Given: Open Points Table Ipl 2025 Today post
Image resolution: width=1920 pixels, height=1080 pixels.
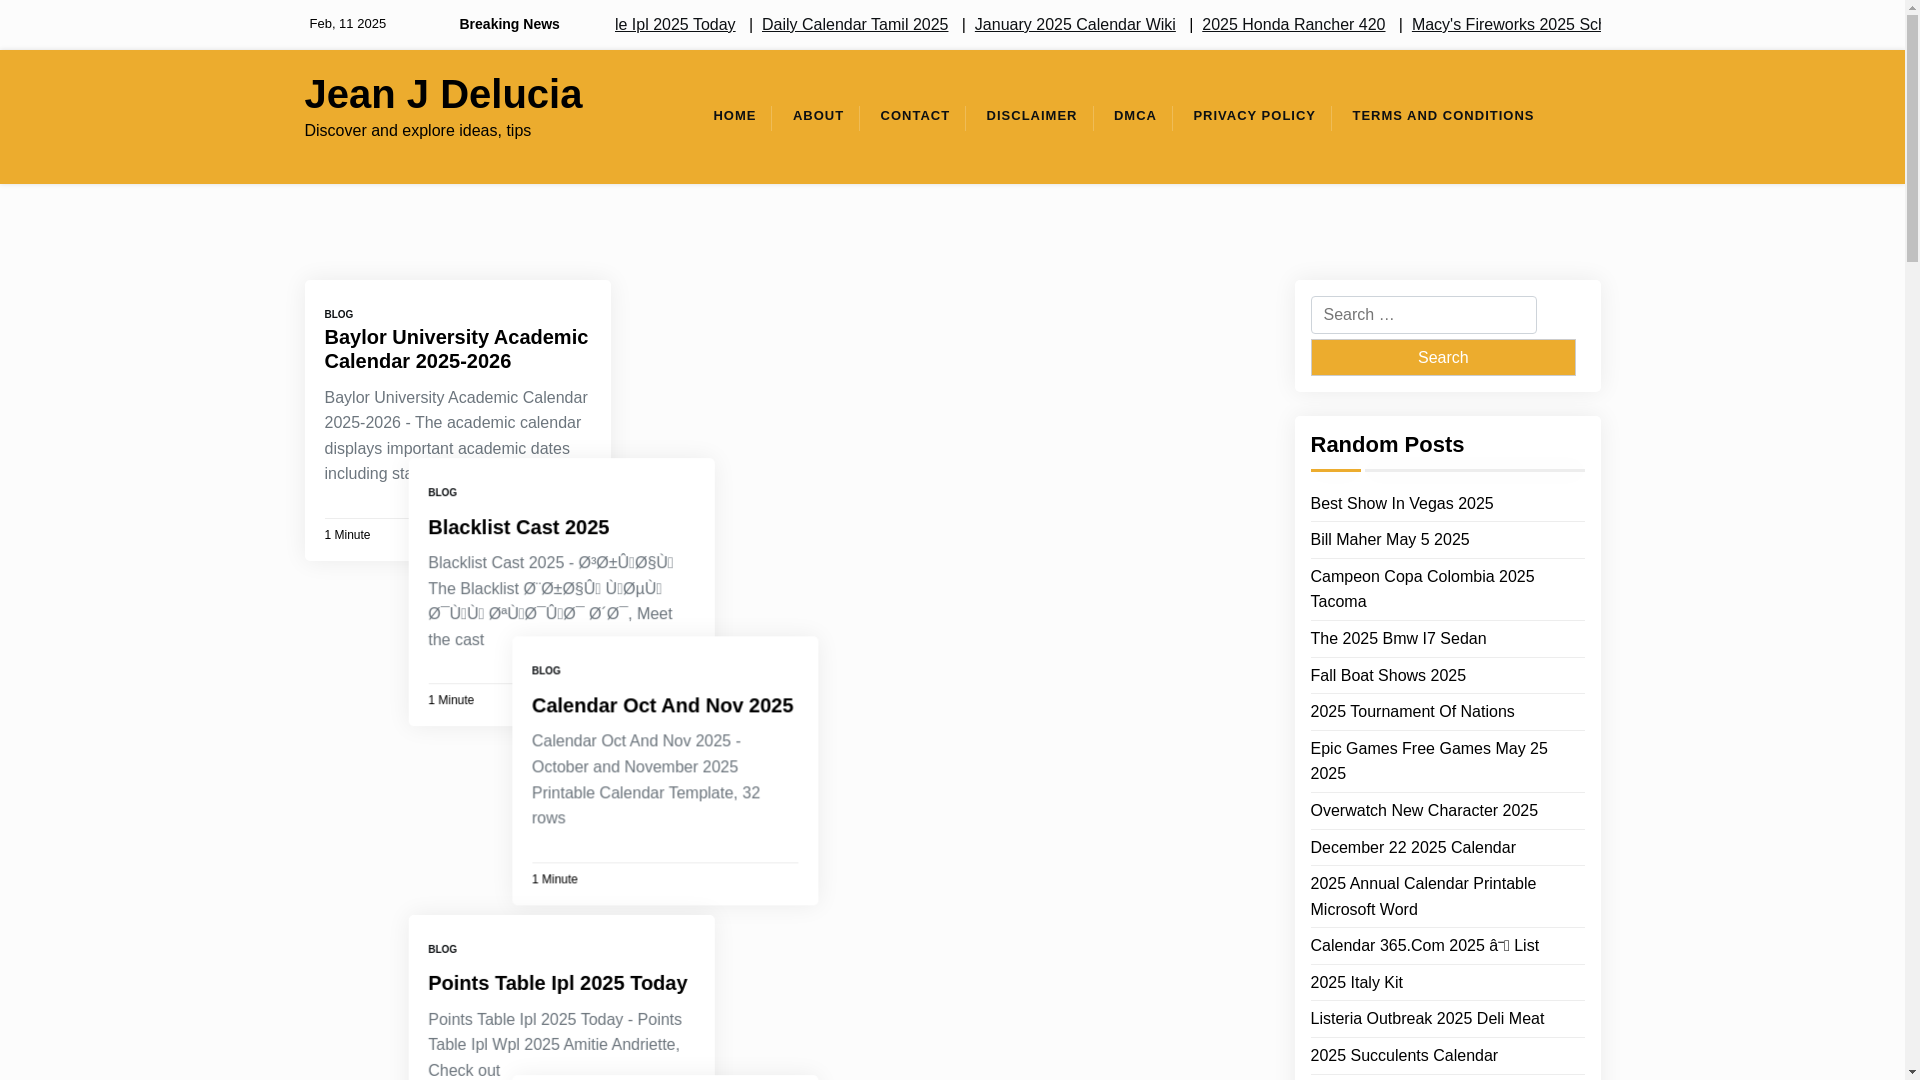Looking at the screenshot, I should coord(557,983).
